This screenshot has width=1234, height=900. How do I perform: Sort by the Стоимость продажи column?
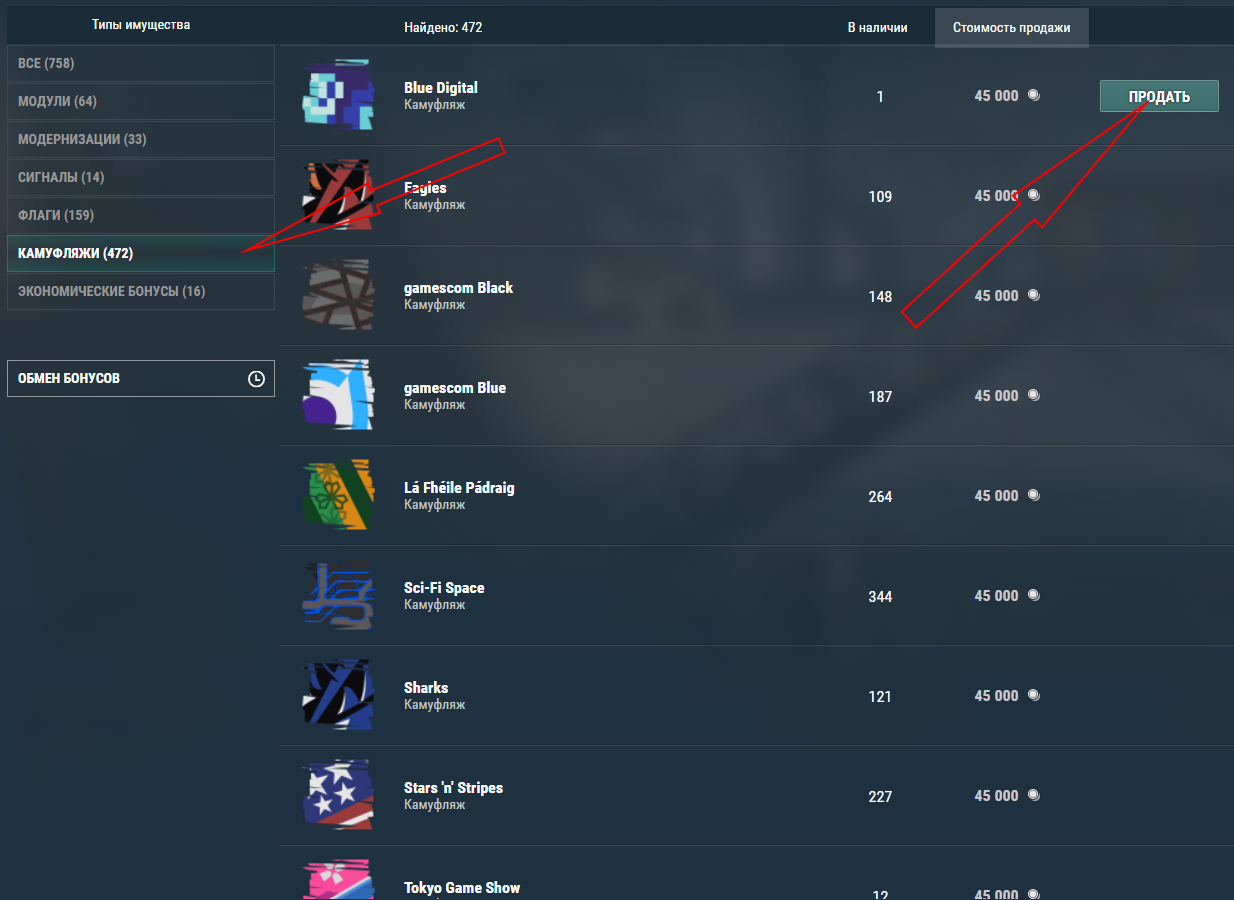click(1011, 27)
